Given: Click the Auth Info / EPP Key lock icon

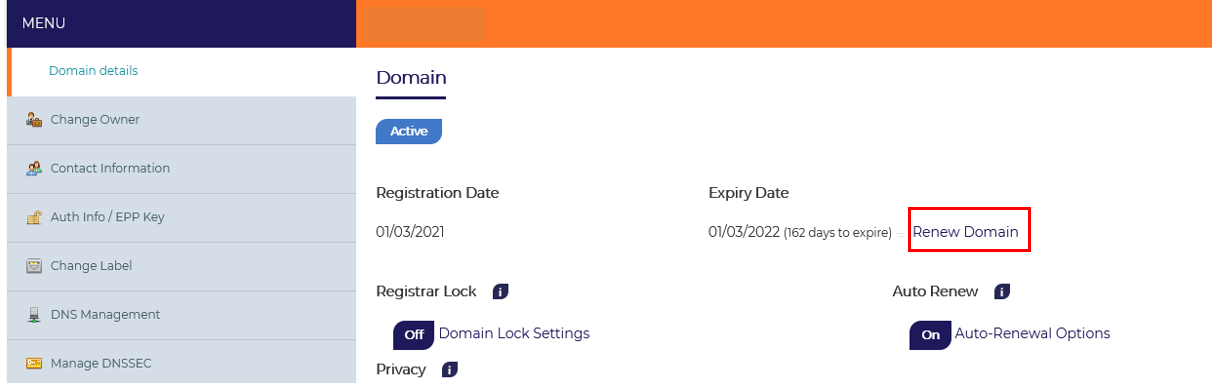Looking at the screenshot, I should click(x=33, y=217).
